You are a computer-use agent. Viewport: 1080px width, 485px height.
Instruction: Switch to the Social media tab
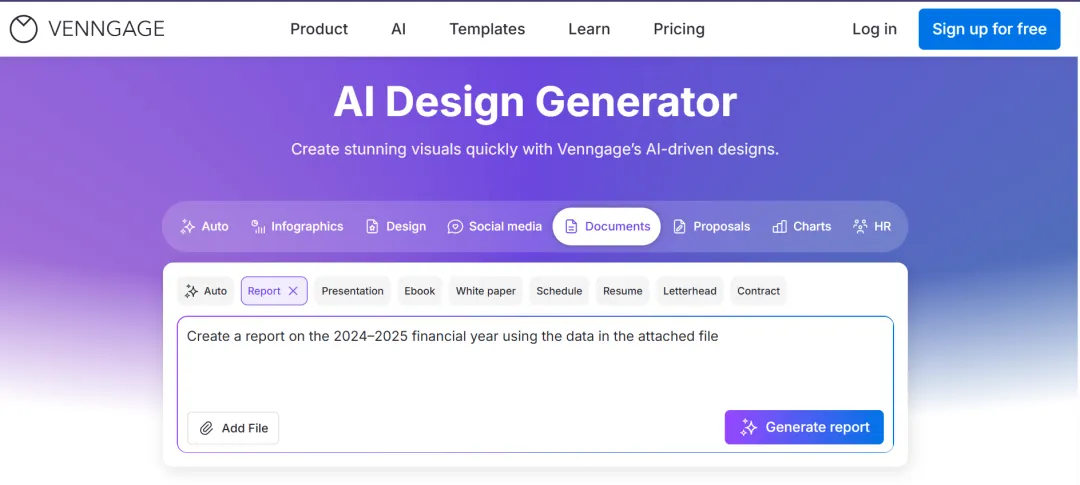[x=495, y=227]
